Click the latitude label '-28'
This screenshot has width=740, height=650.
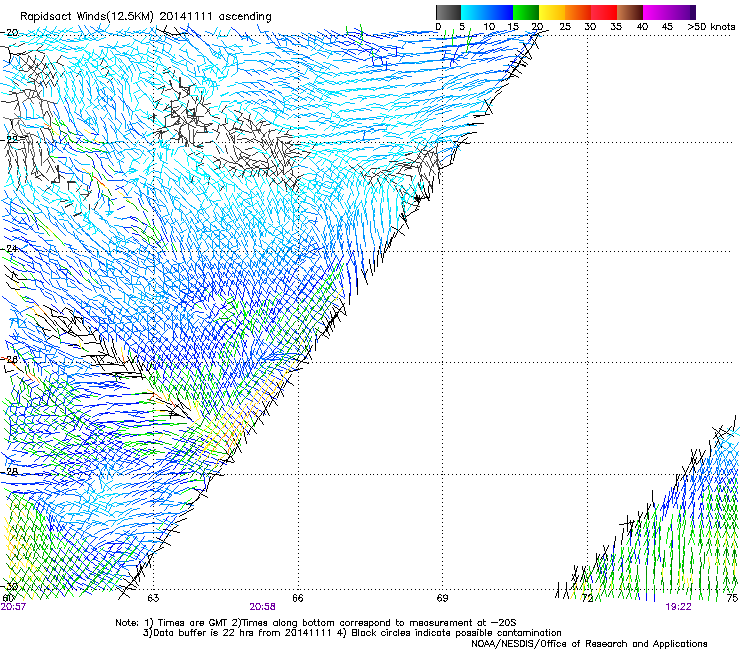[x=10, y=471]
